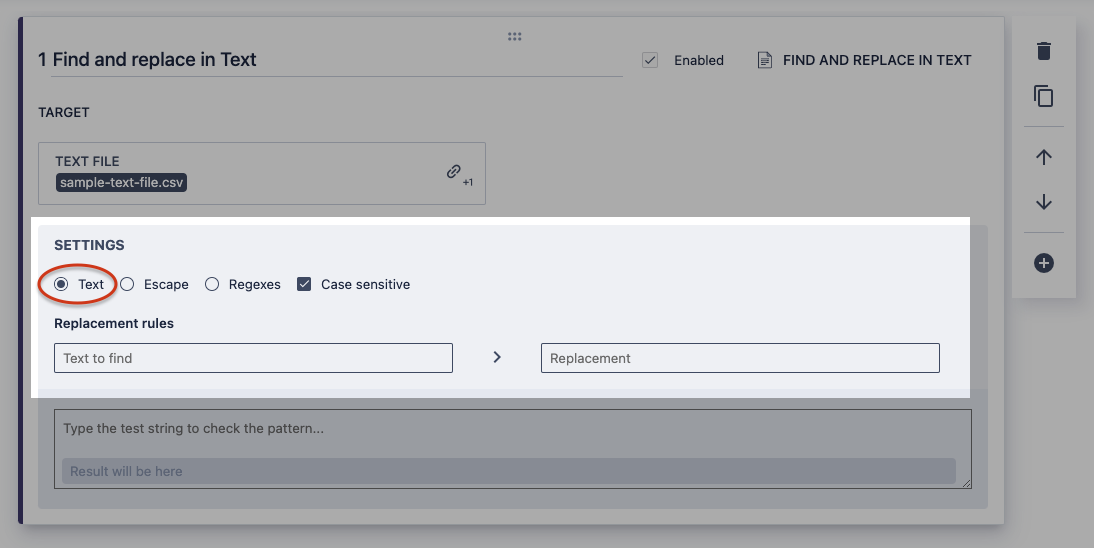Focus the Text to find field
Screen dimensions: 1094x548
coord(253,358)
